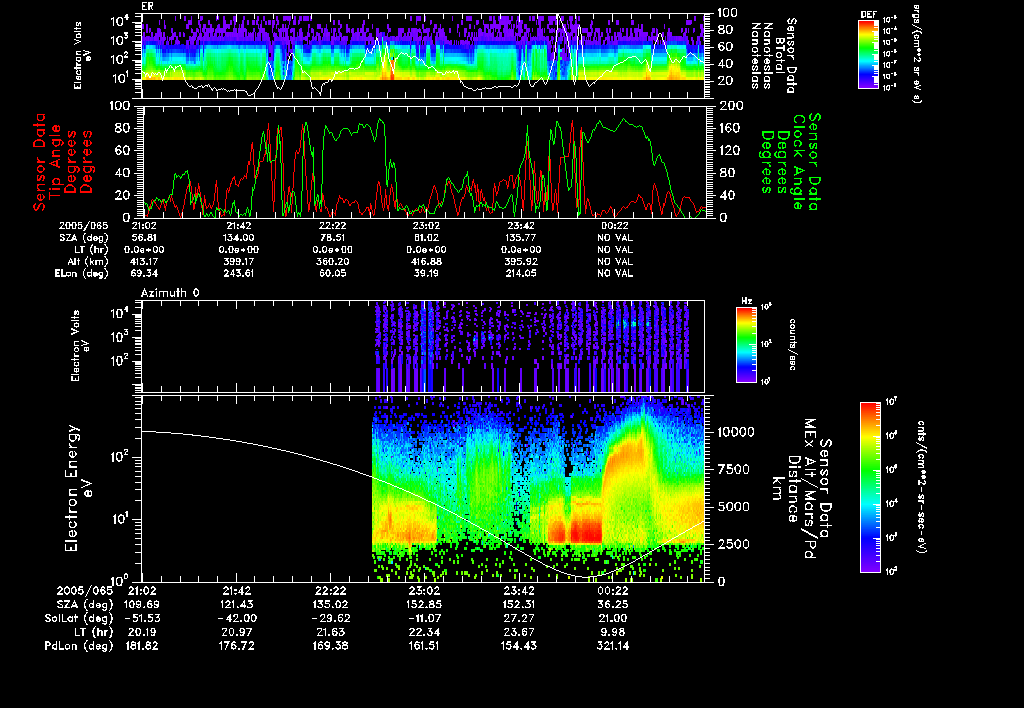Click the 'Azimuth 0' panel title
The width and height of the screenshot is (1024, 708).
170,293
